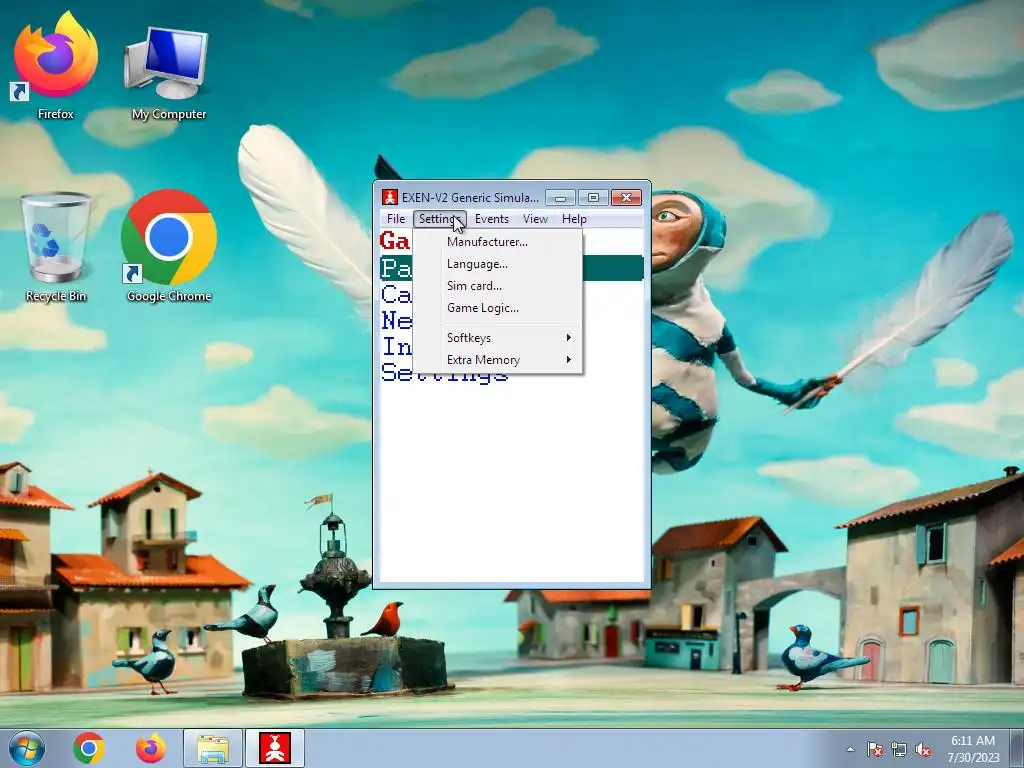This screenshot has width=1024, height=768.
Task: Select Game Logic... menu entry
Action: click(498, 308)
